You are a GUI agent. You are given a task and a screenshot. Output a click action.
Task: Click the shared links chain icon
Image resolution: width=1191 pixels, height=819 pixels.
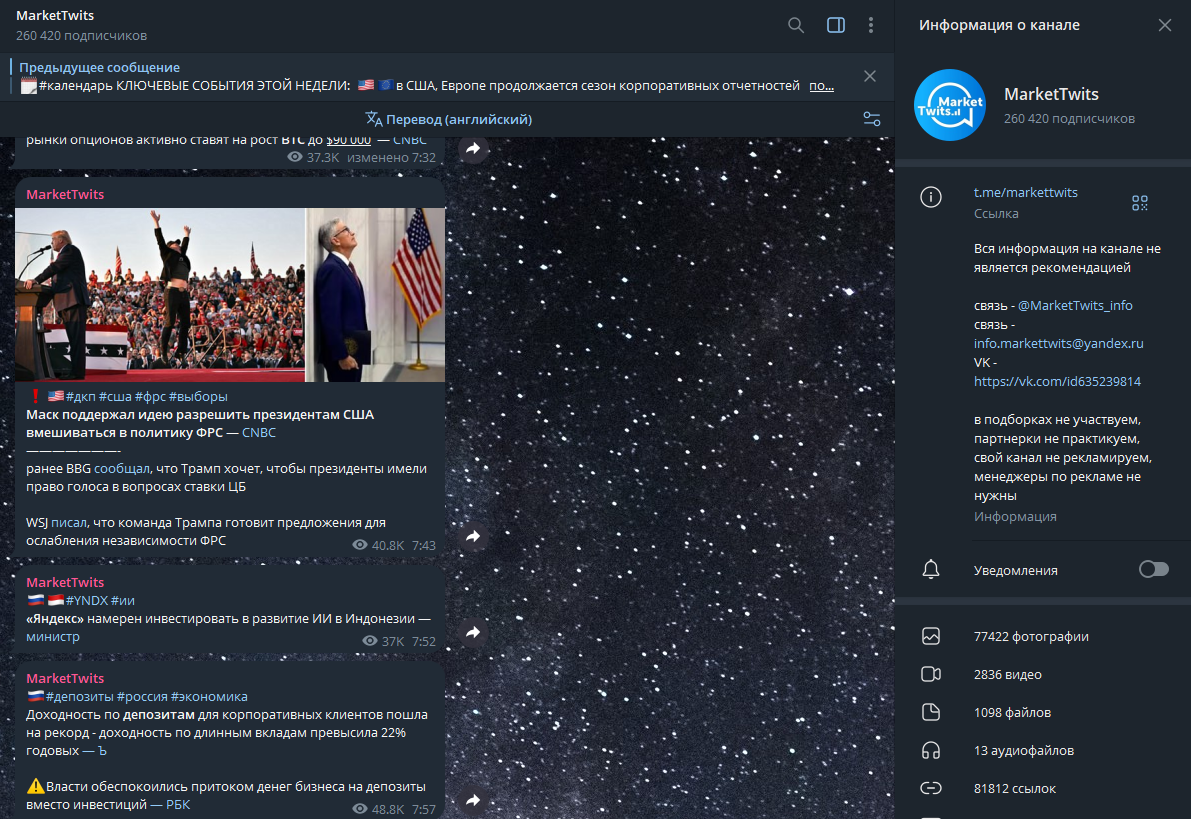point(930,789)
